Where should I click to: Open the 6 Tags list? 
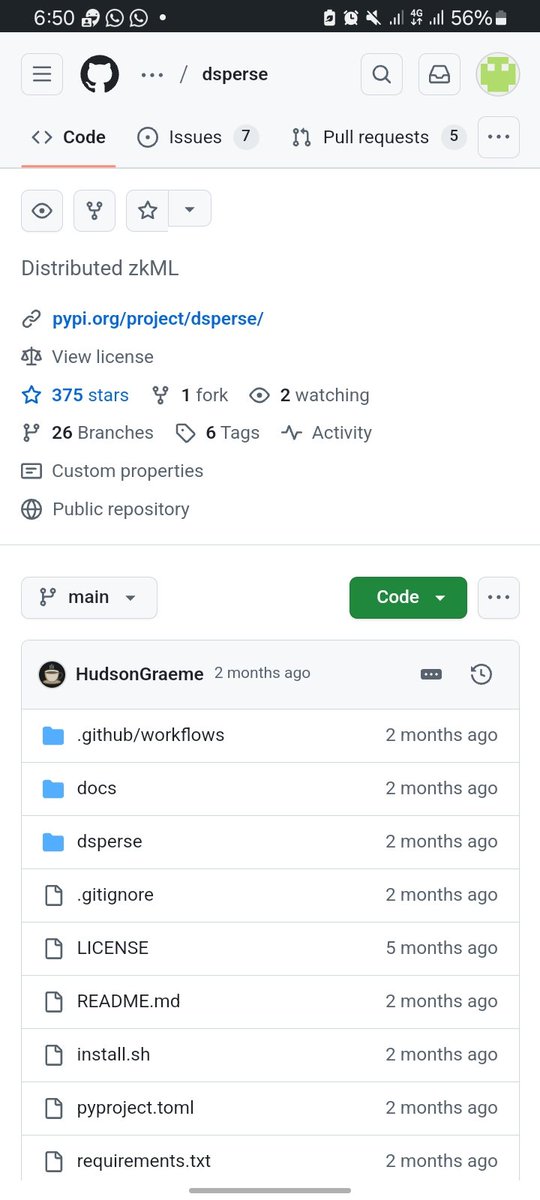click(217, 433)
